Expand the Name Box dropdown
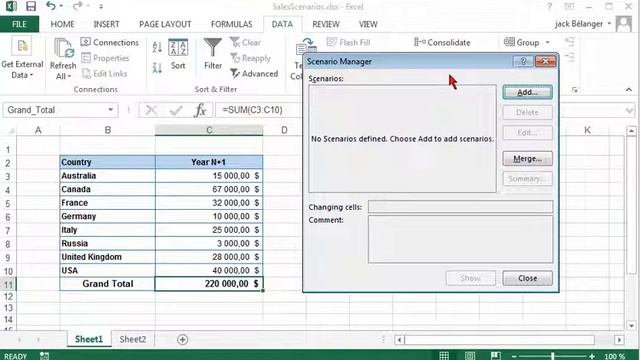 click(x=110, y=110)
